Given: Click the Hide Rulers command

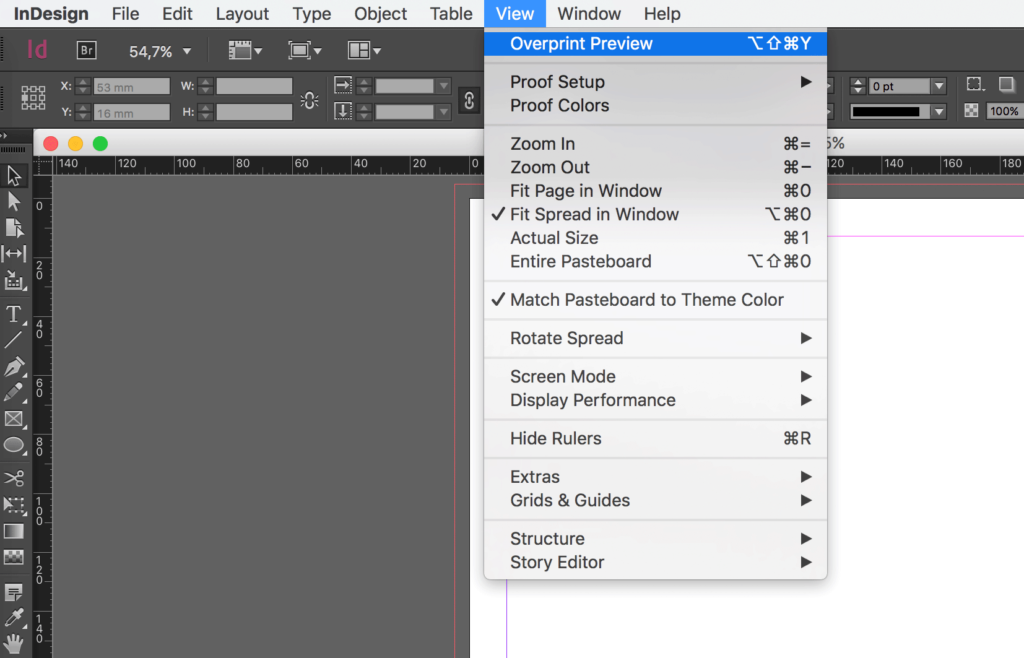Looking at the screenshot, I should click(x=556, y=438).
